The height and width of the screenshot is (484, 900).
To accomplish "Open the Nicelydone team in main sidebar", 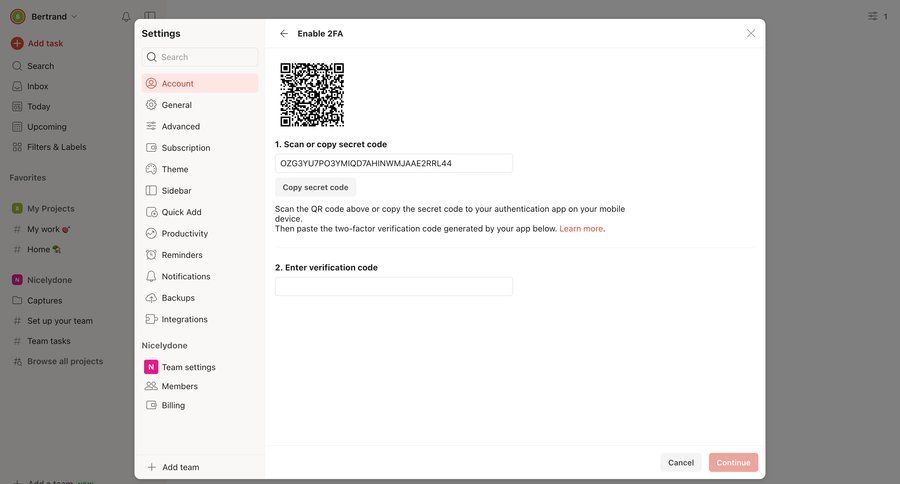I will coord(49,280).
